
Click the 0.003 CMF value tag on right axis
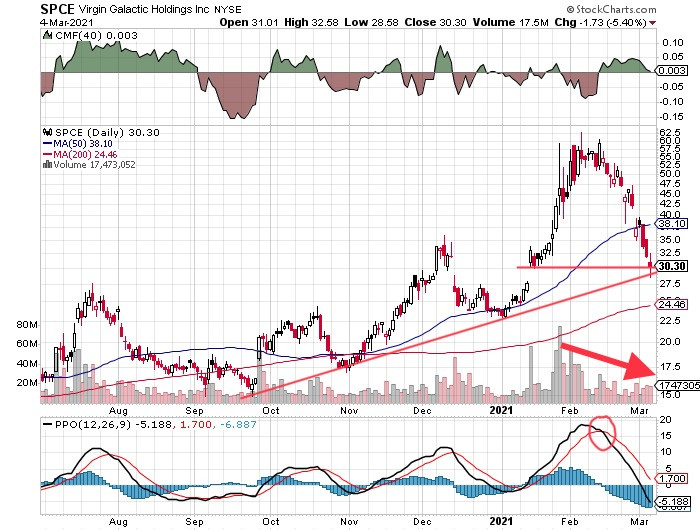click(x=671, y=71)
